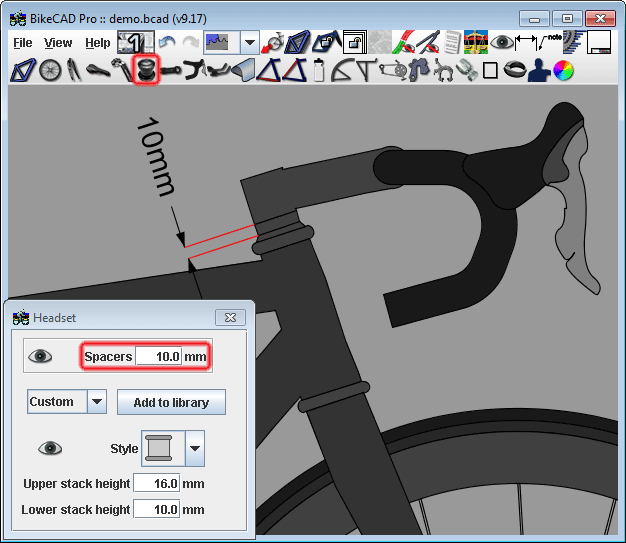Select the note annotation tool

pos(550,42)
